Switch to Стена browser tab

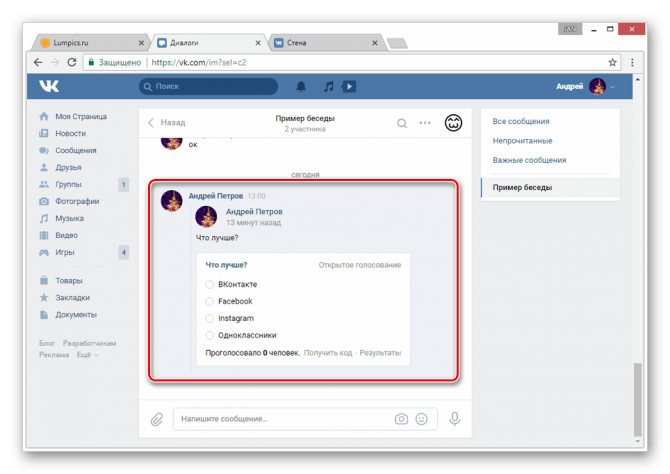[x=325, y=43]
